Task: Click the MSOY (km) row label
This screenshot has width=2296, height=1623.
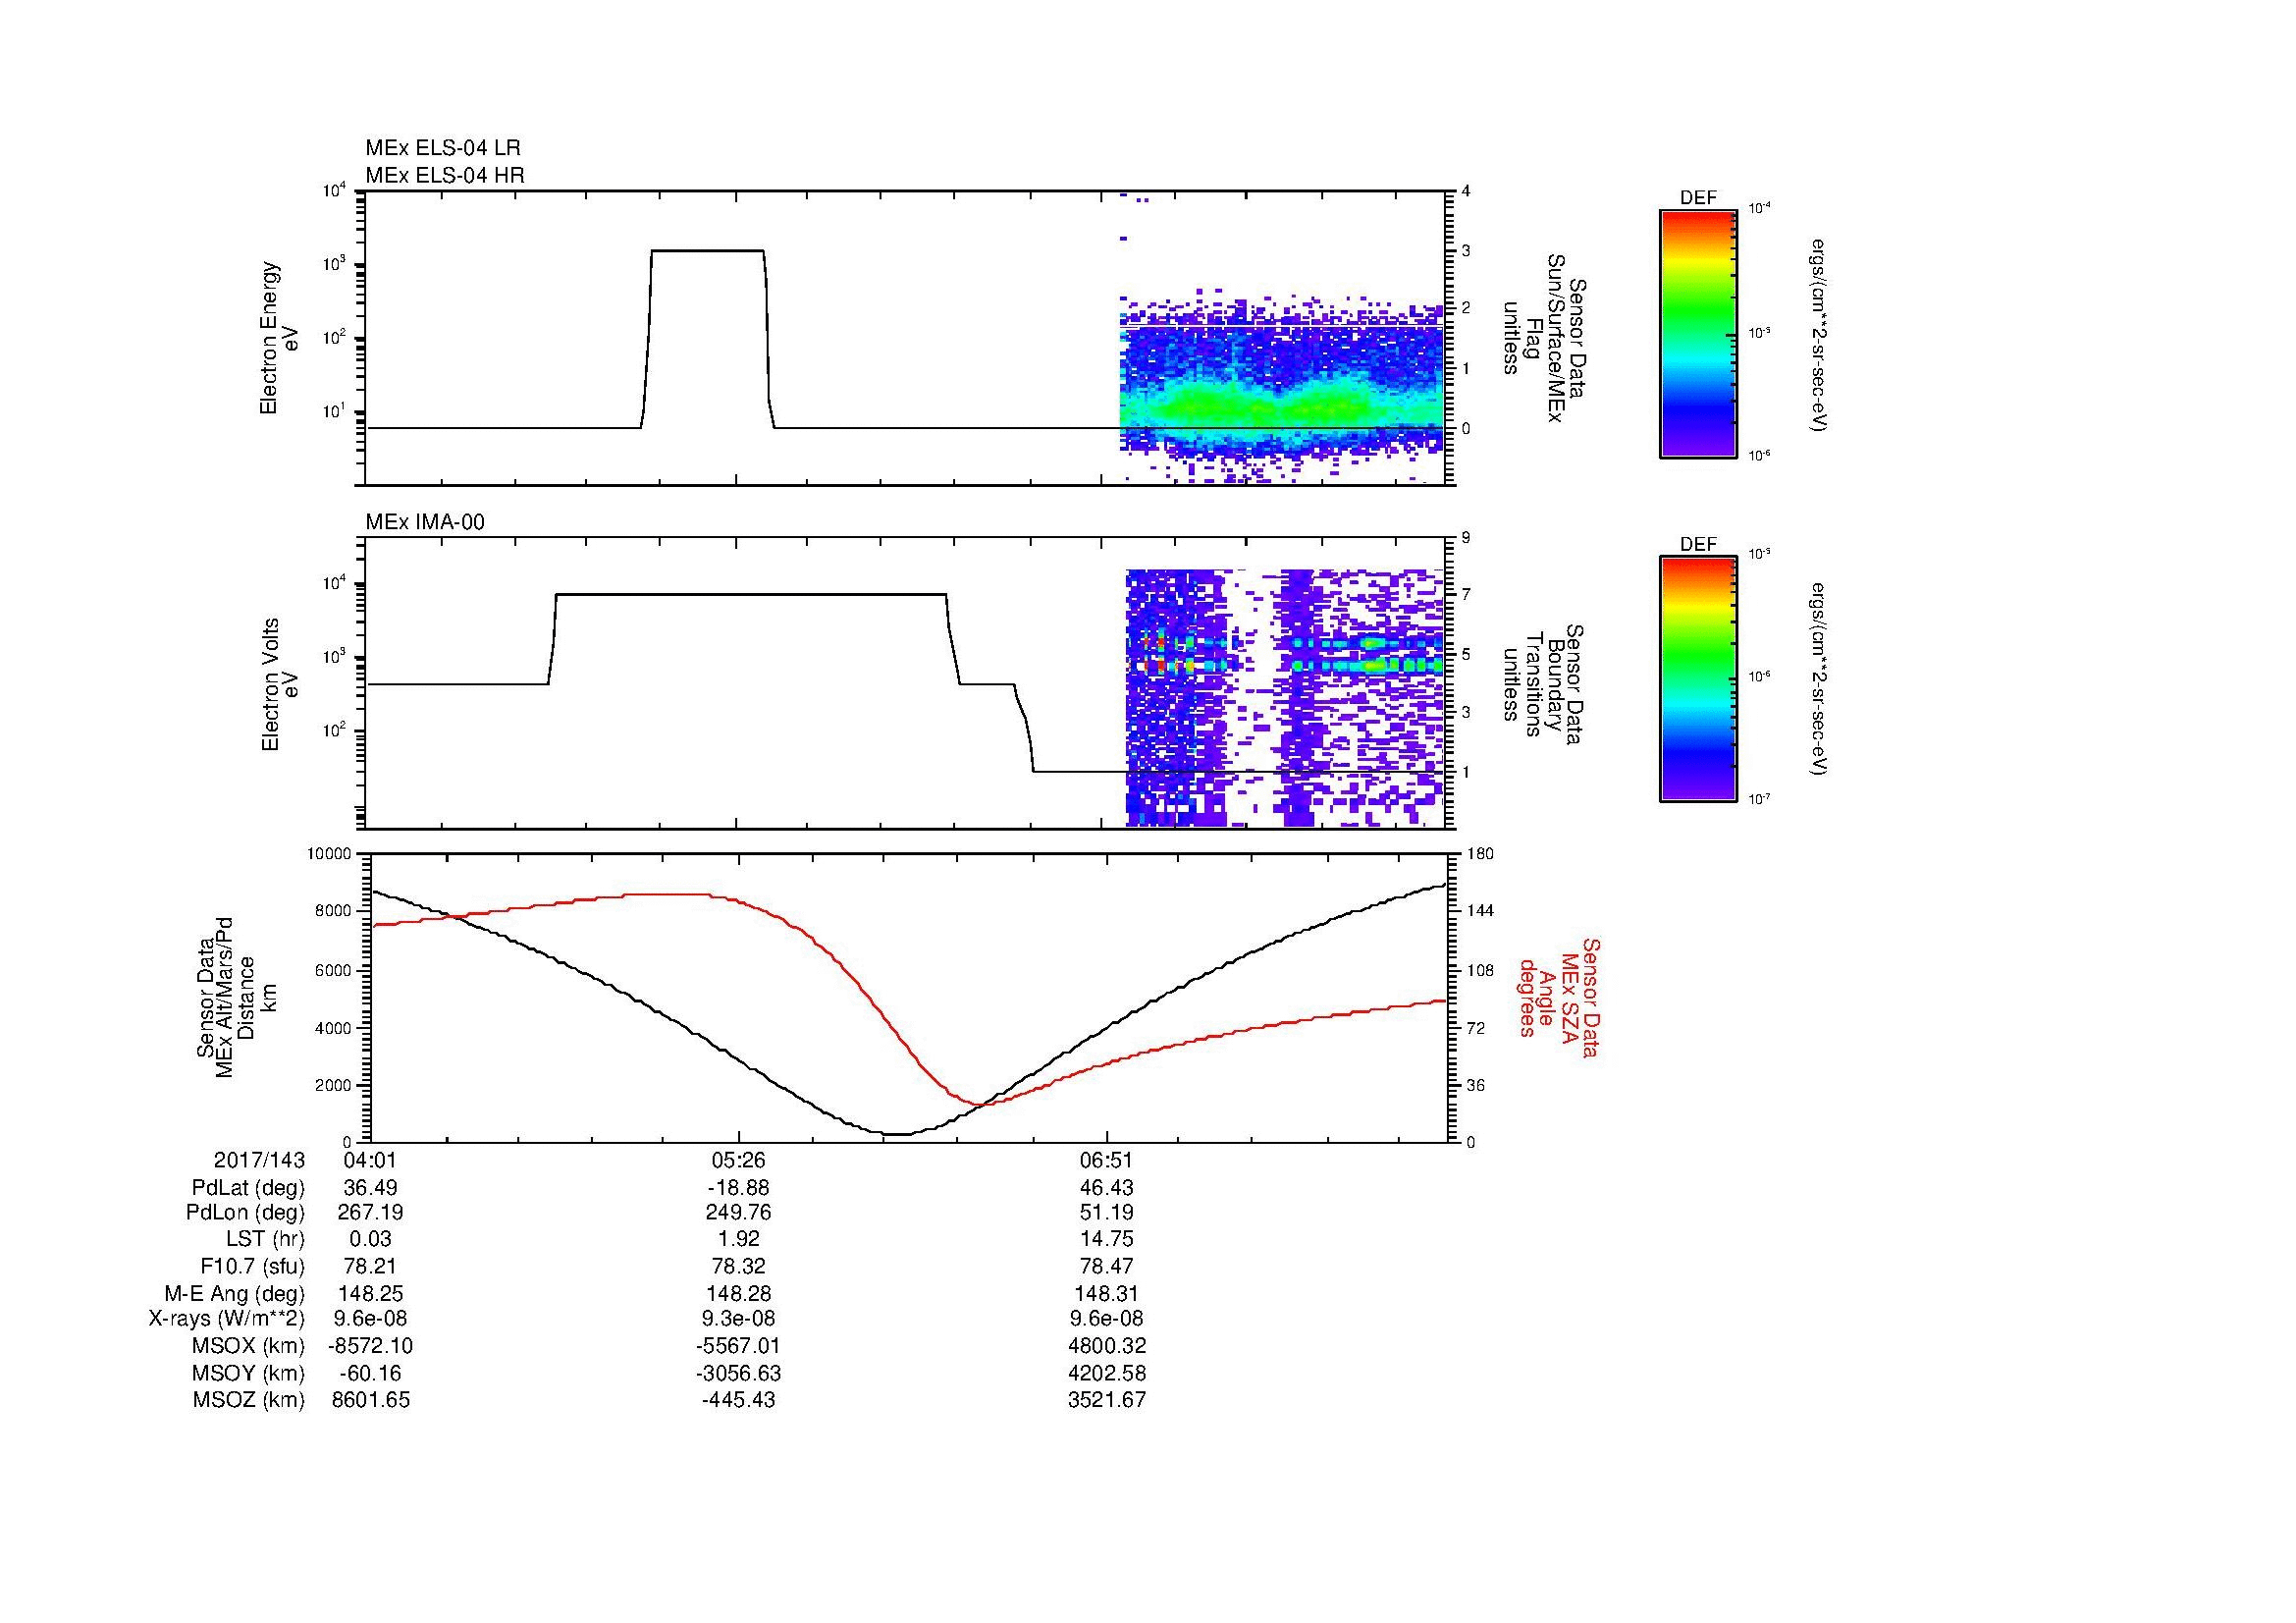Action: pos(248,1373)
